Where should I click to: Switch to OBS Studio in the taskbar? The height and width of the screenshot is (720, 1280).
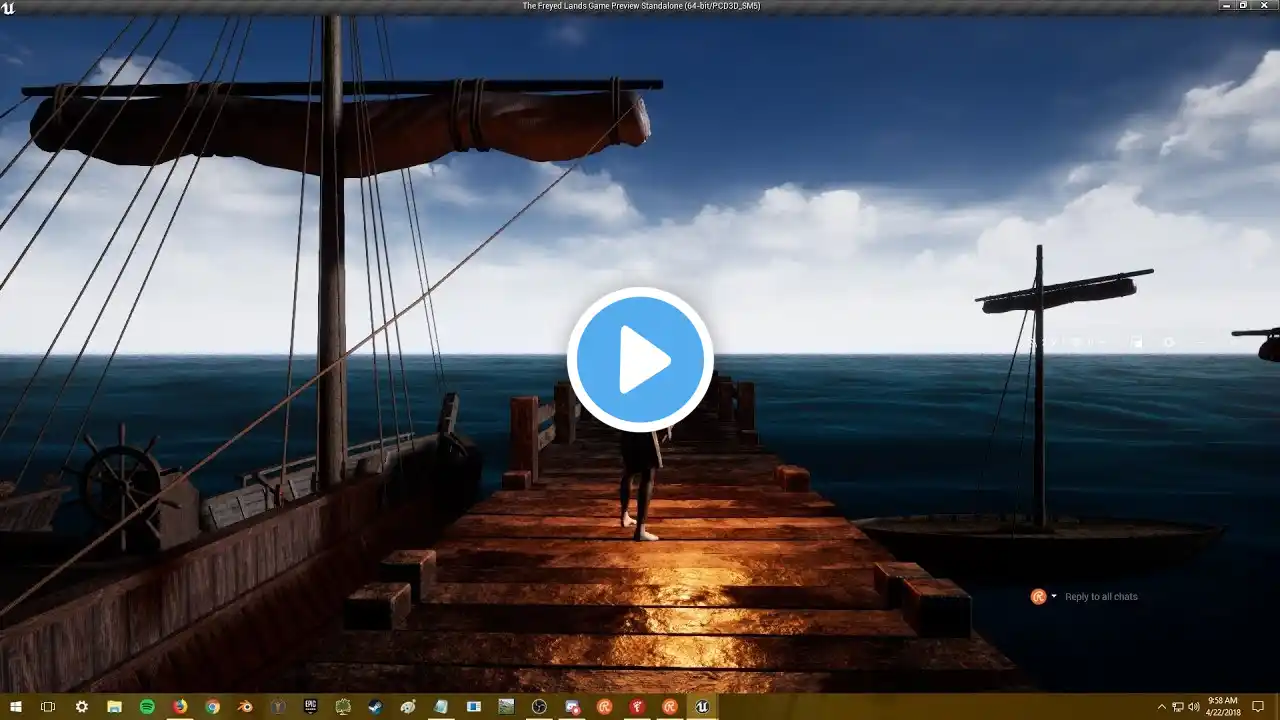pyautogui.click(x=540, y=707)
